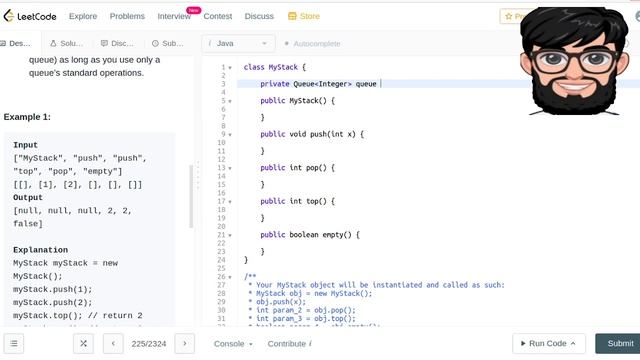Collapse class MyStack fold arrow on line 1
This screenshot has width=640, height=360.
pos(230,68)
